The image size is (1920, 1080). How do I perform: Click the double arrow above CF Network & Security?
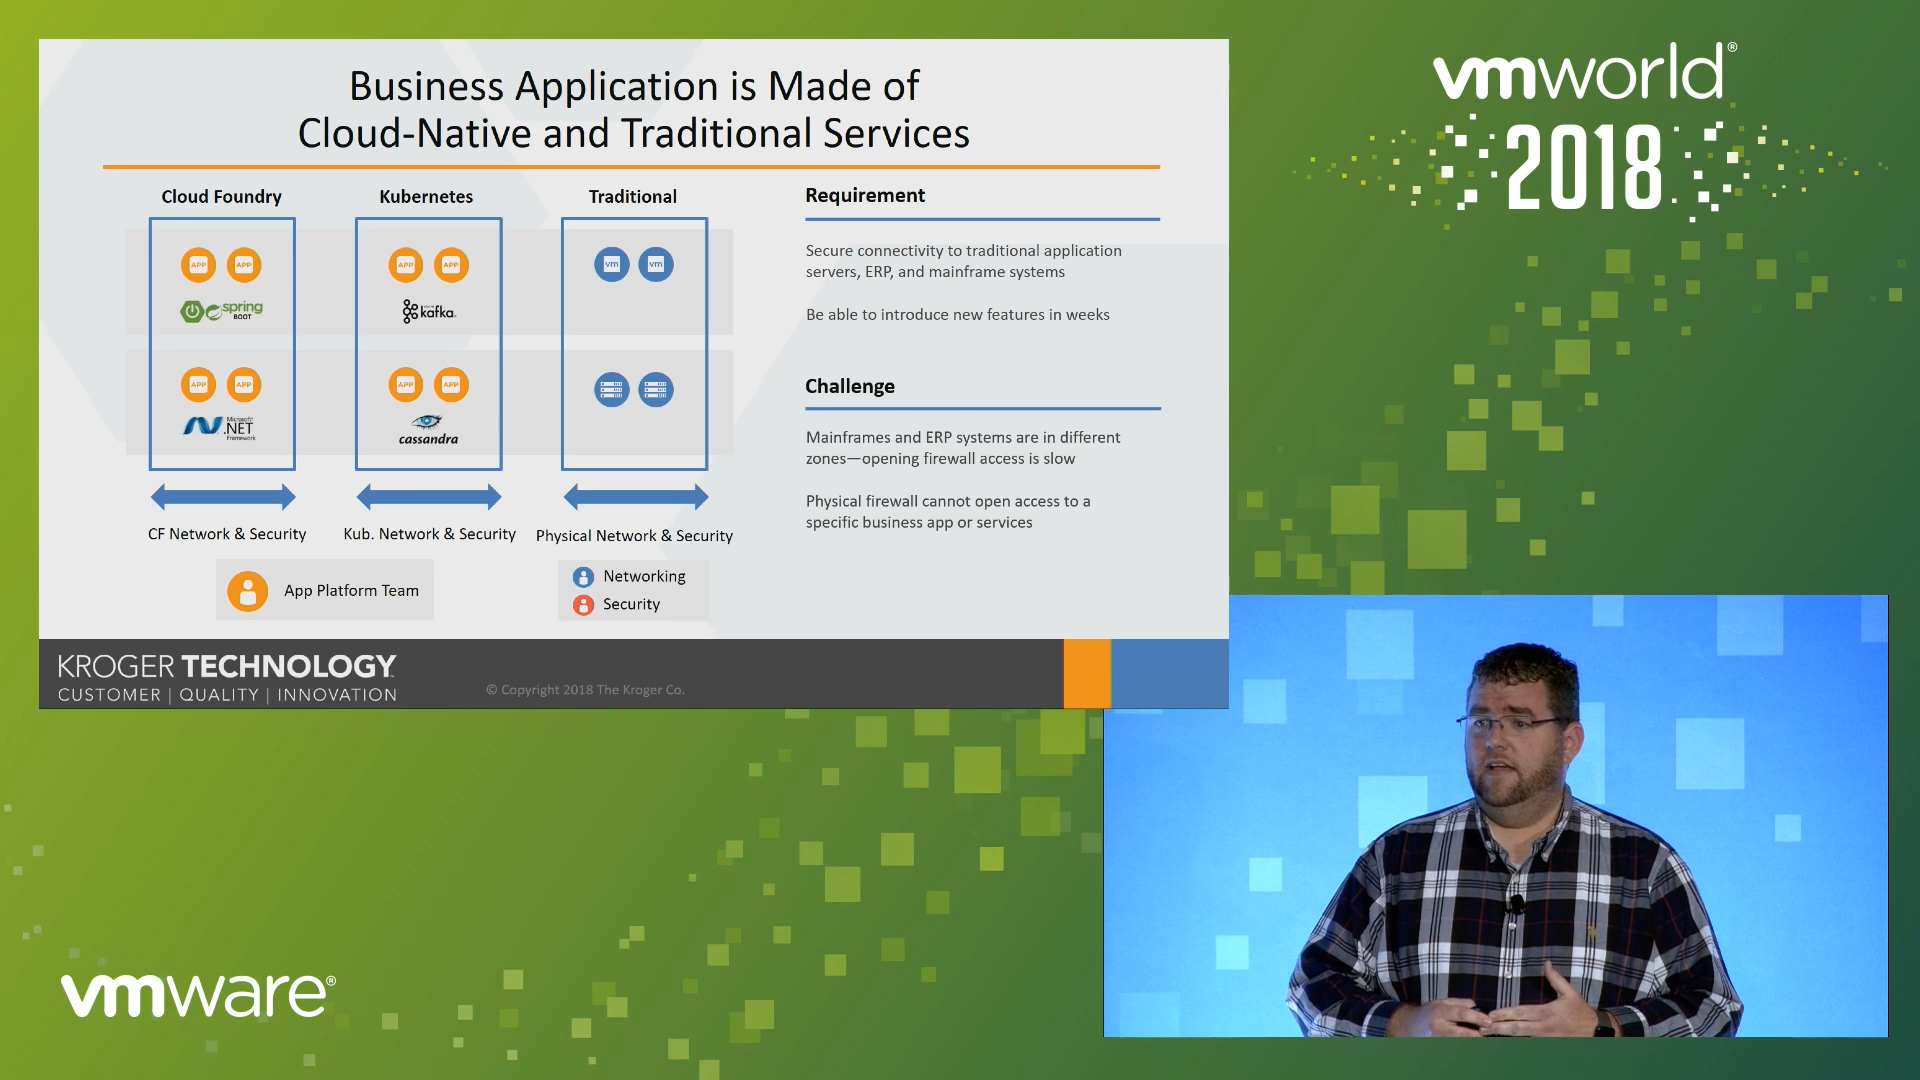(x=223, y=497)
